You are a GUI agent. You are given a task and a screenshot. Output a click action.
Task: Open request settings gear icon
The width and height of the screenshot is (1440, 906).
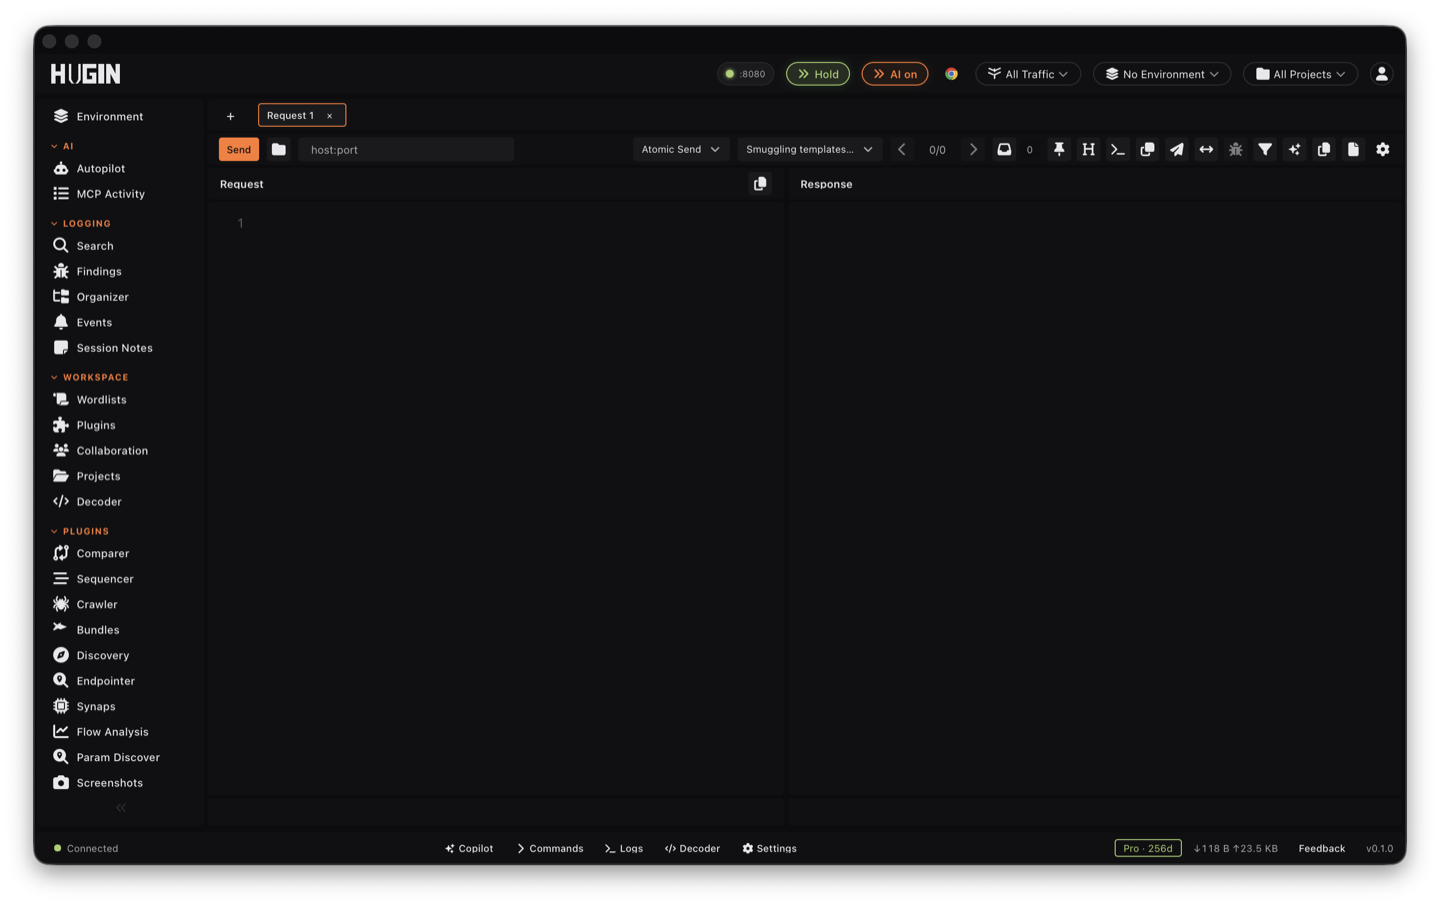1383,149
